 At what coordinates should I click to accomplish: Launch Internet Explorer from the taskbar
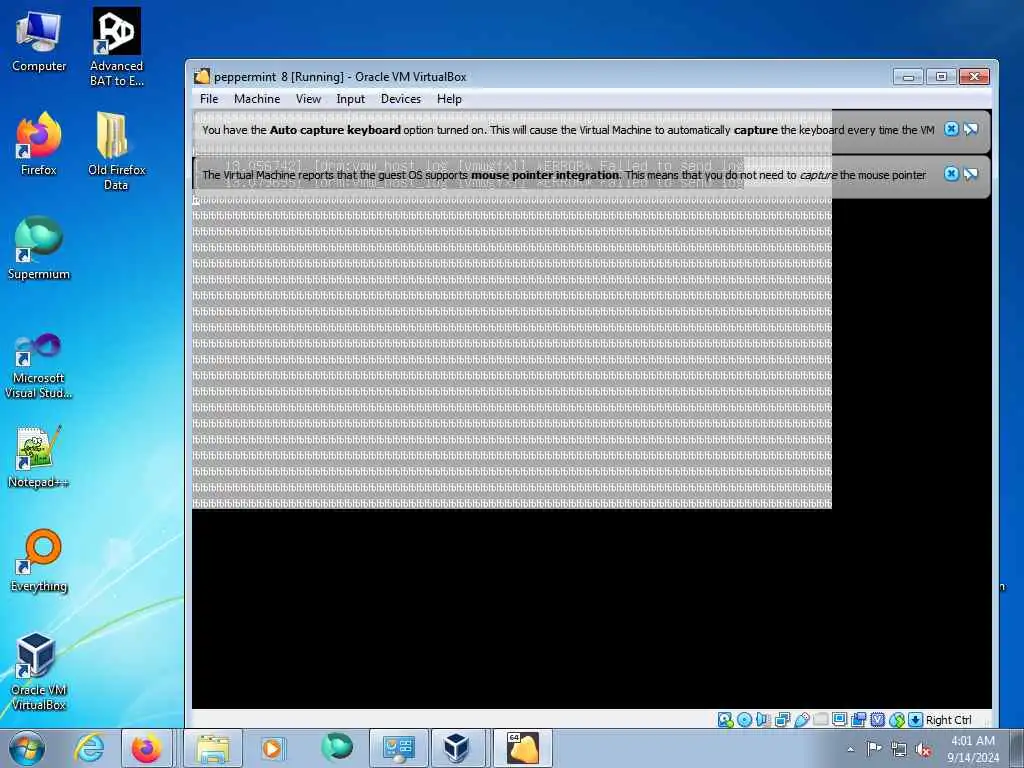[89, 748]
